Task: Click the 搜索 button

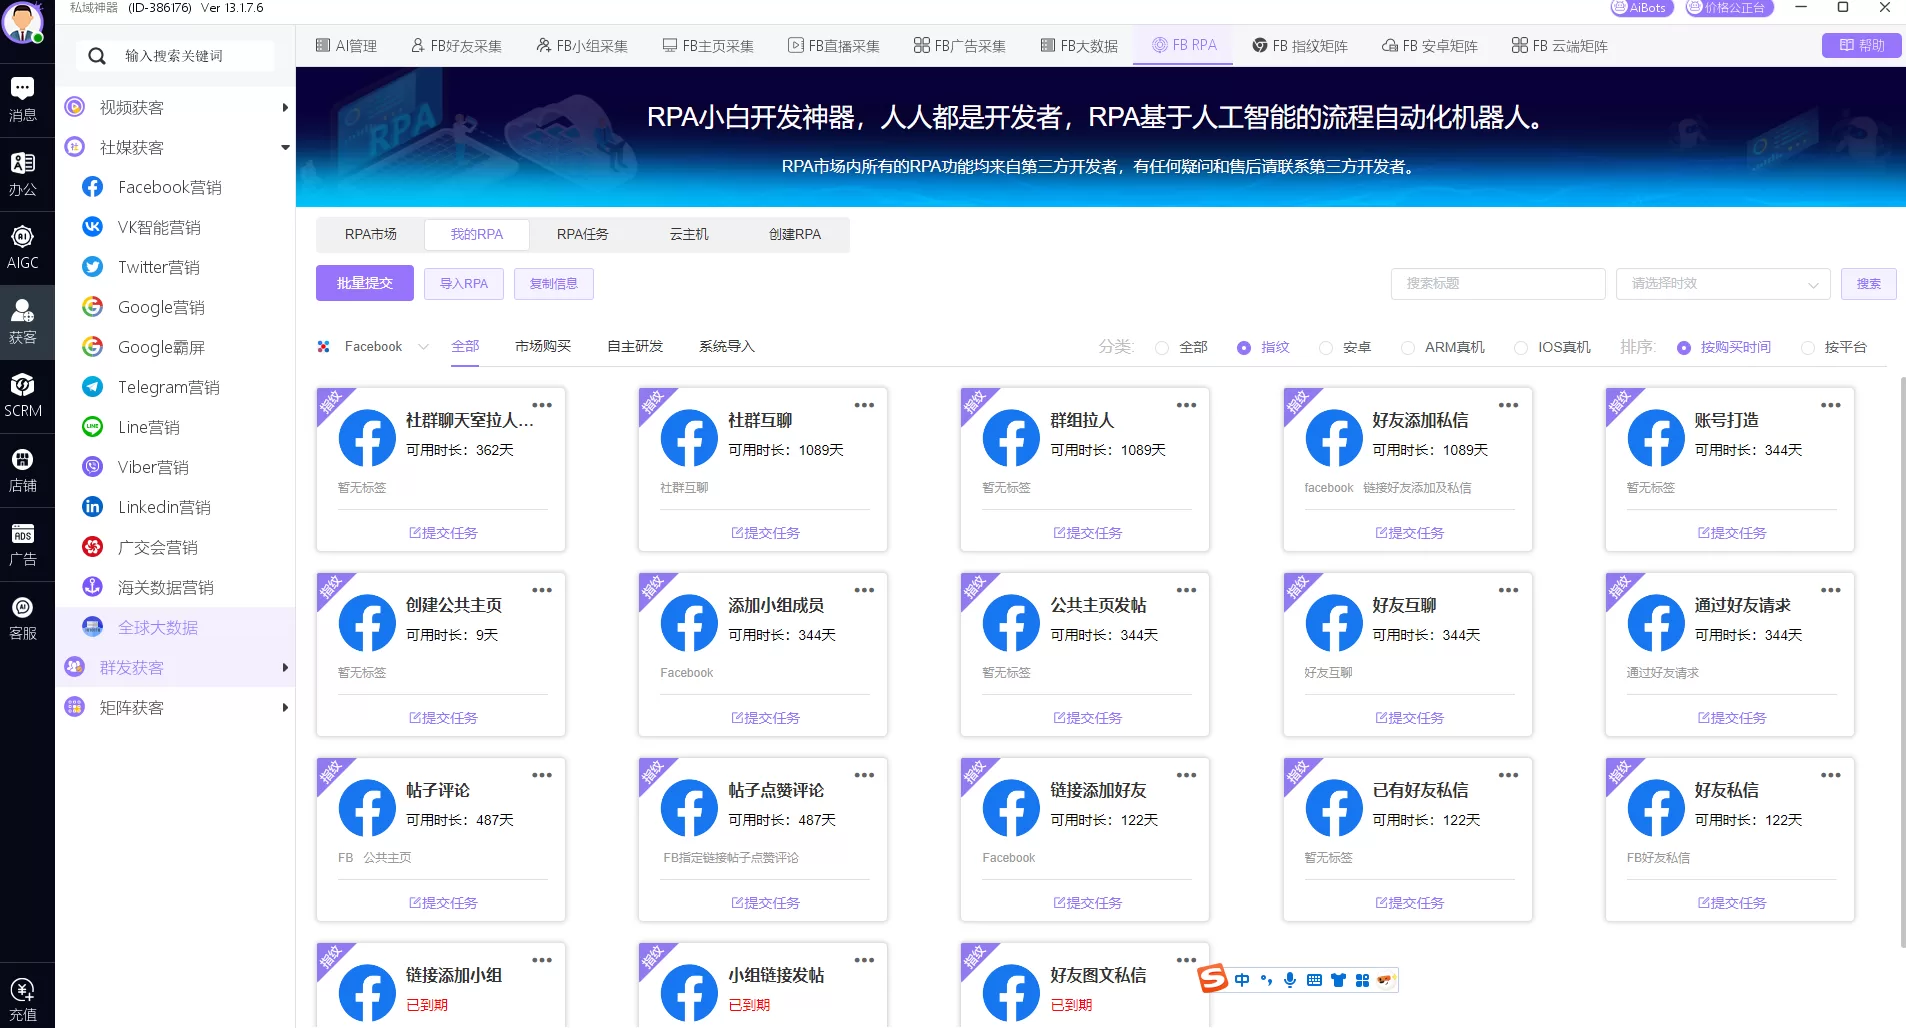Action: [x=1869, y=284]
